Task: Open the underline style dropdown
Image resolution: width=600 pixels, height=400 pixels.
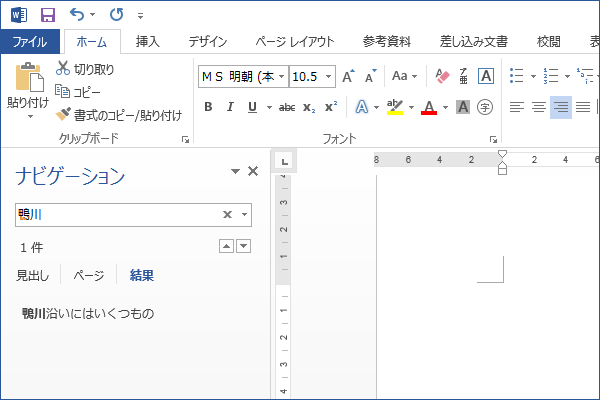Action: pyautogui.click(x=269, y=107)
